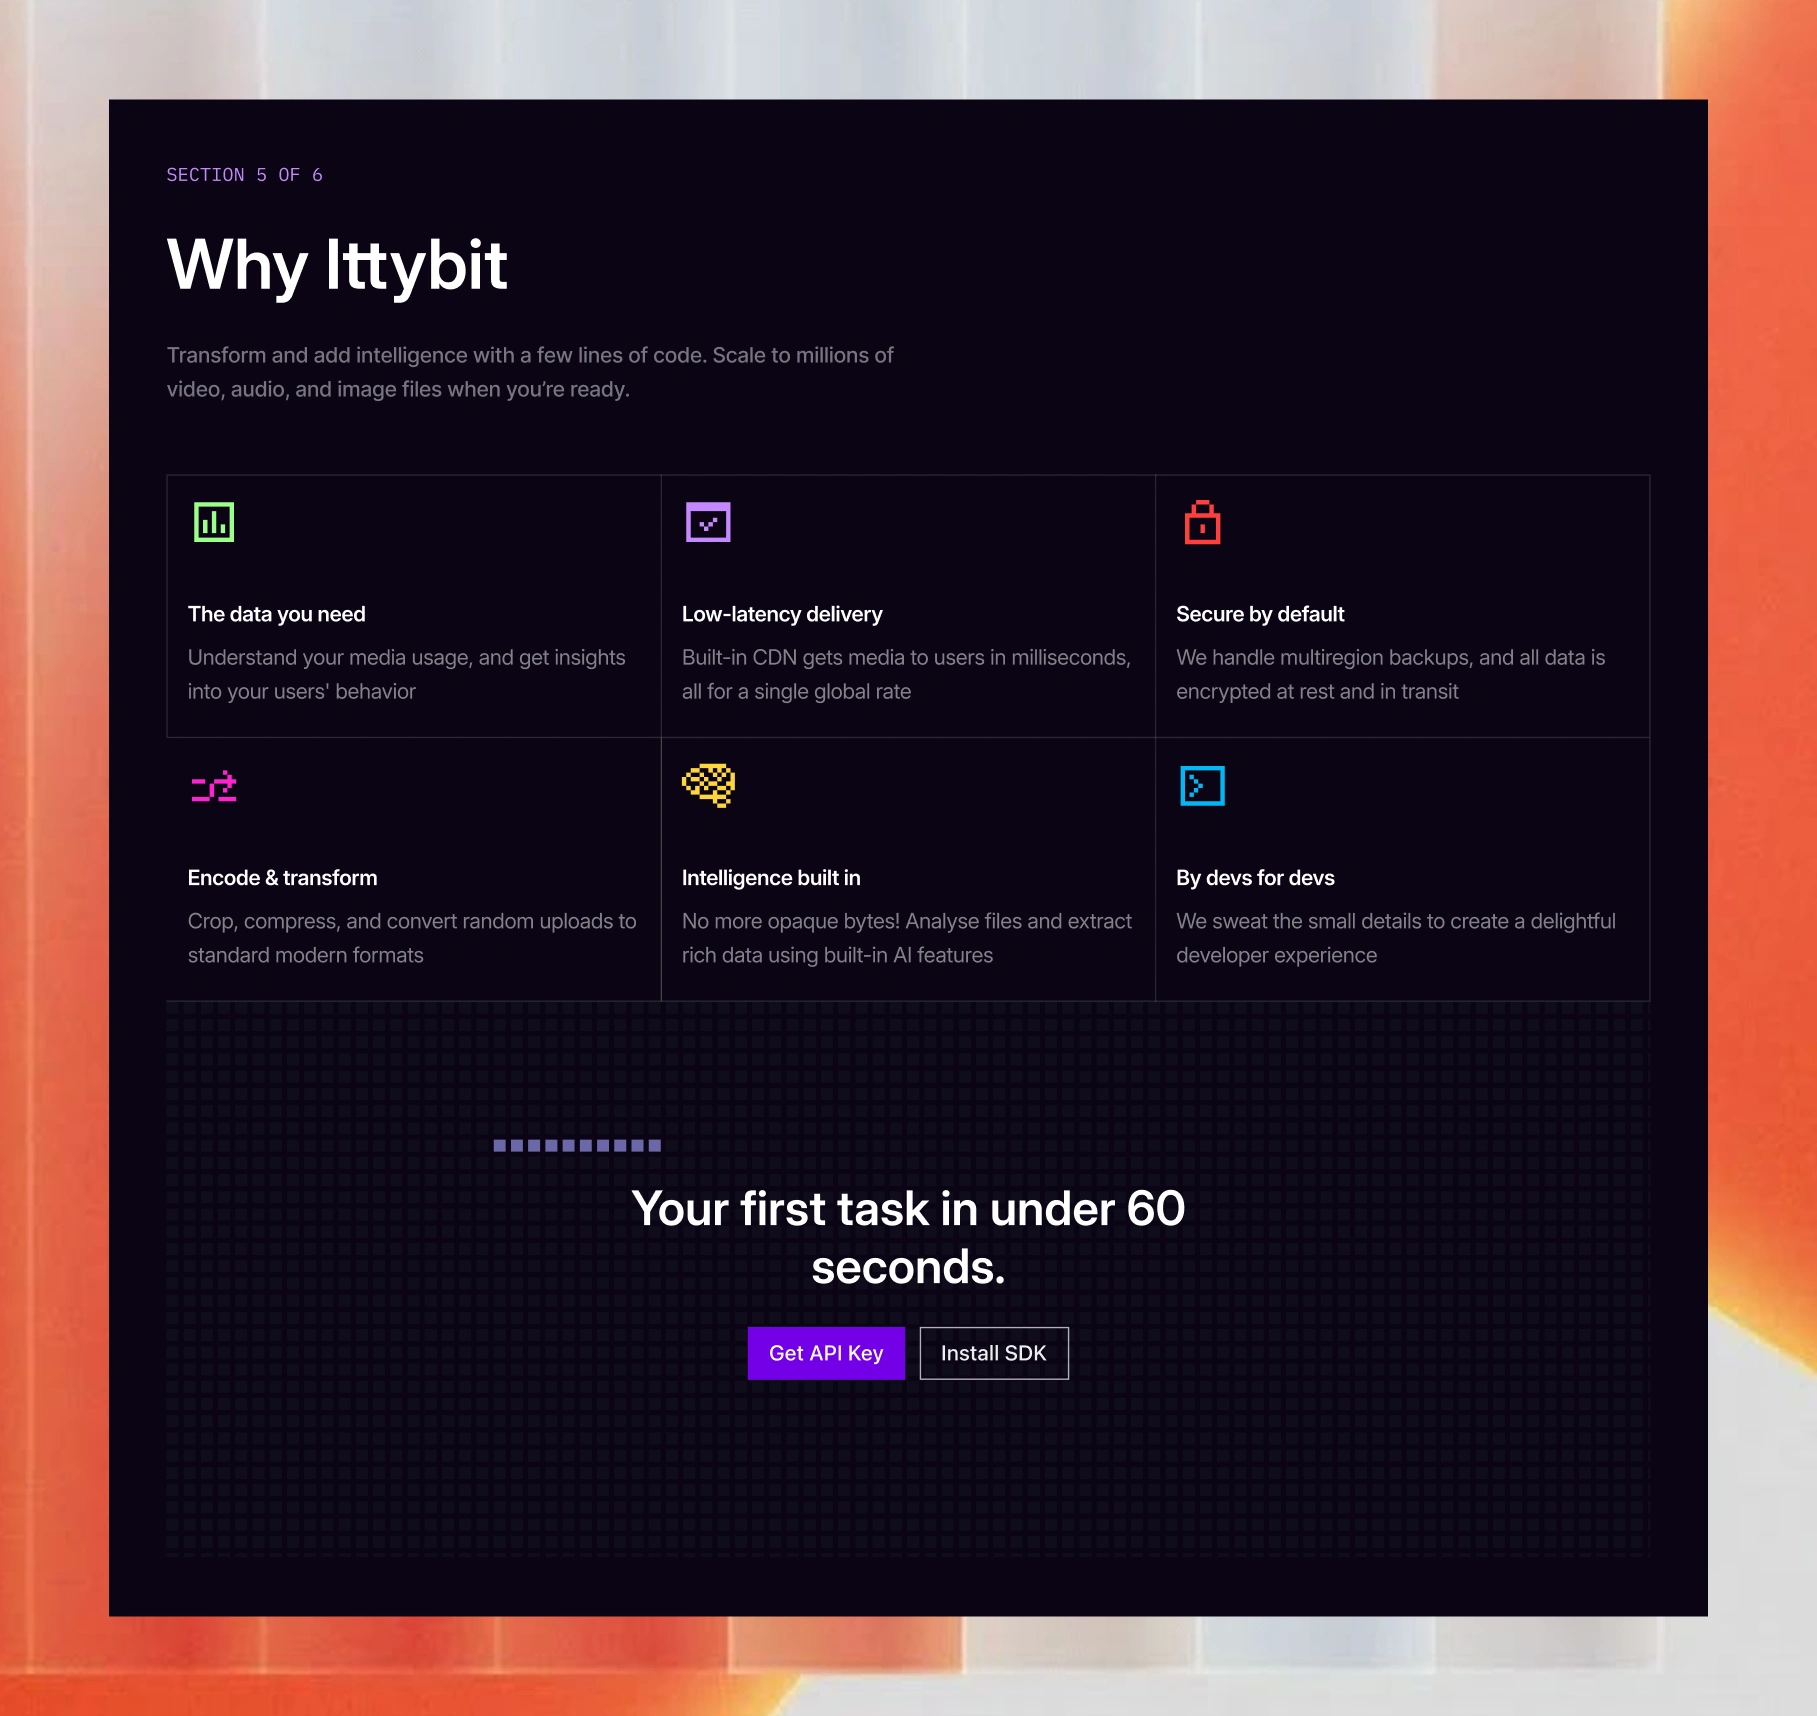Click the Get API Key button

pyautogui.click(x=826, y=1353)
